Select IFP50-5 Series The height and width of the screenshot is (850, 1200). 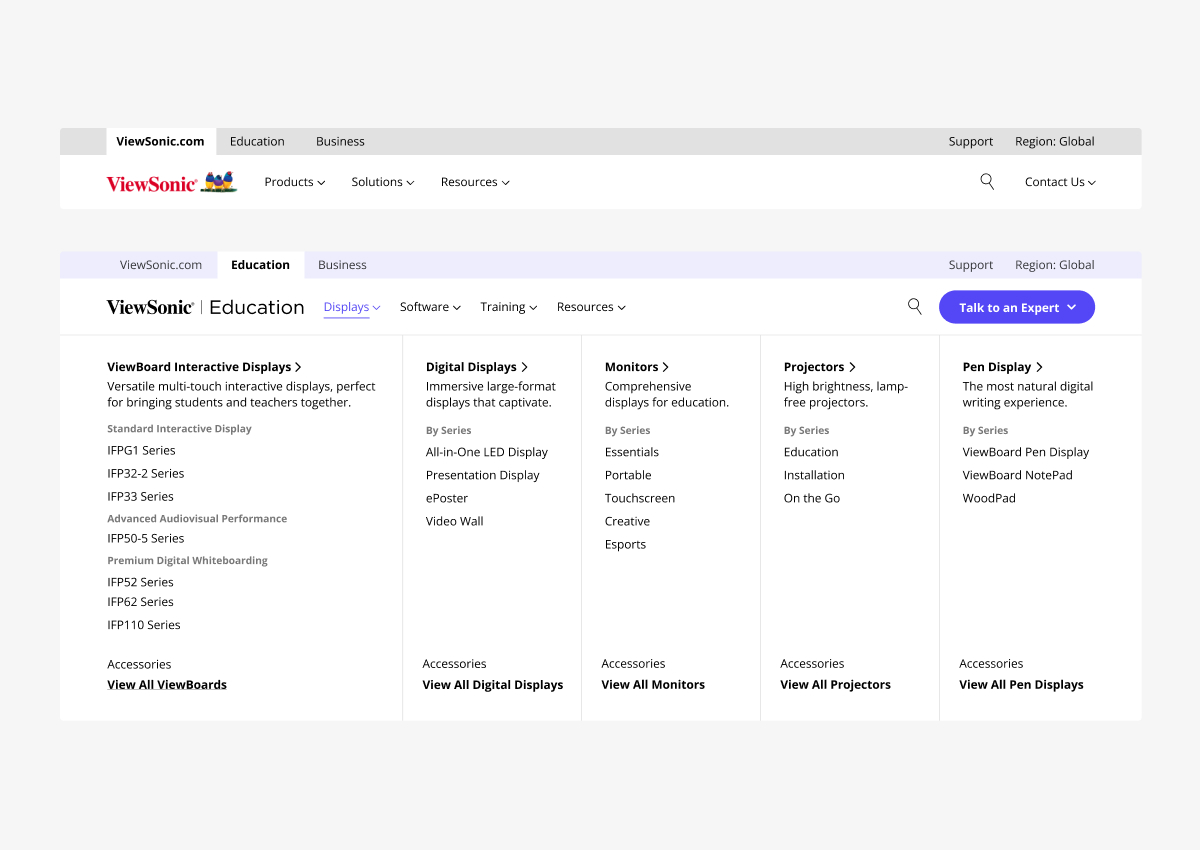click(146, 538)
